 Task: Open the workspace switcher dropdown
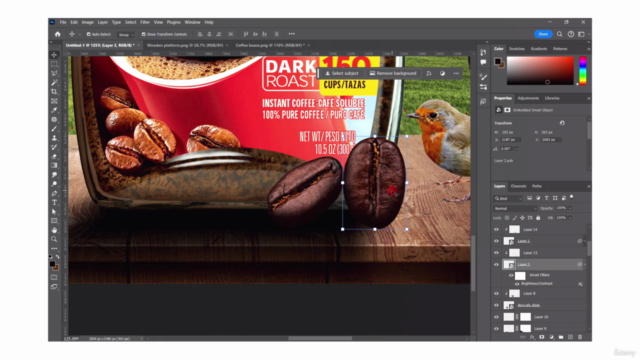[581, 34]
